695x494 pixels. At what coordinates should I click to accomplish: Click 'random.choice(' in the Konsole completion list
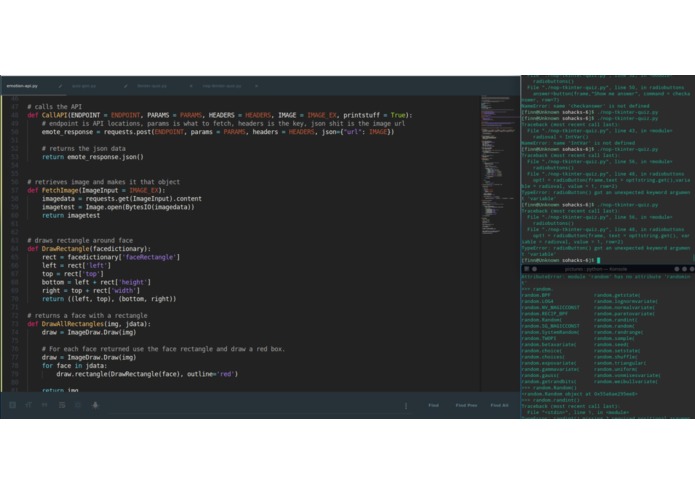pyautogui.click(x=542, y=350)
